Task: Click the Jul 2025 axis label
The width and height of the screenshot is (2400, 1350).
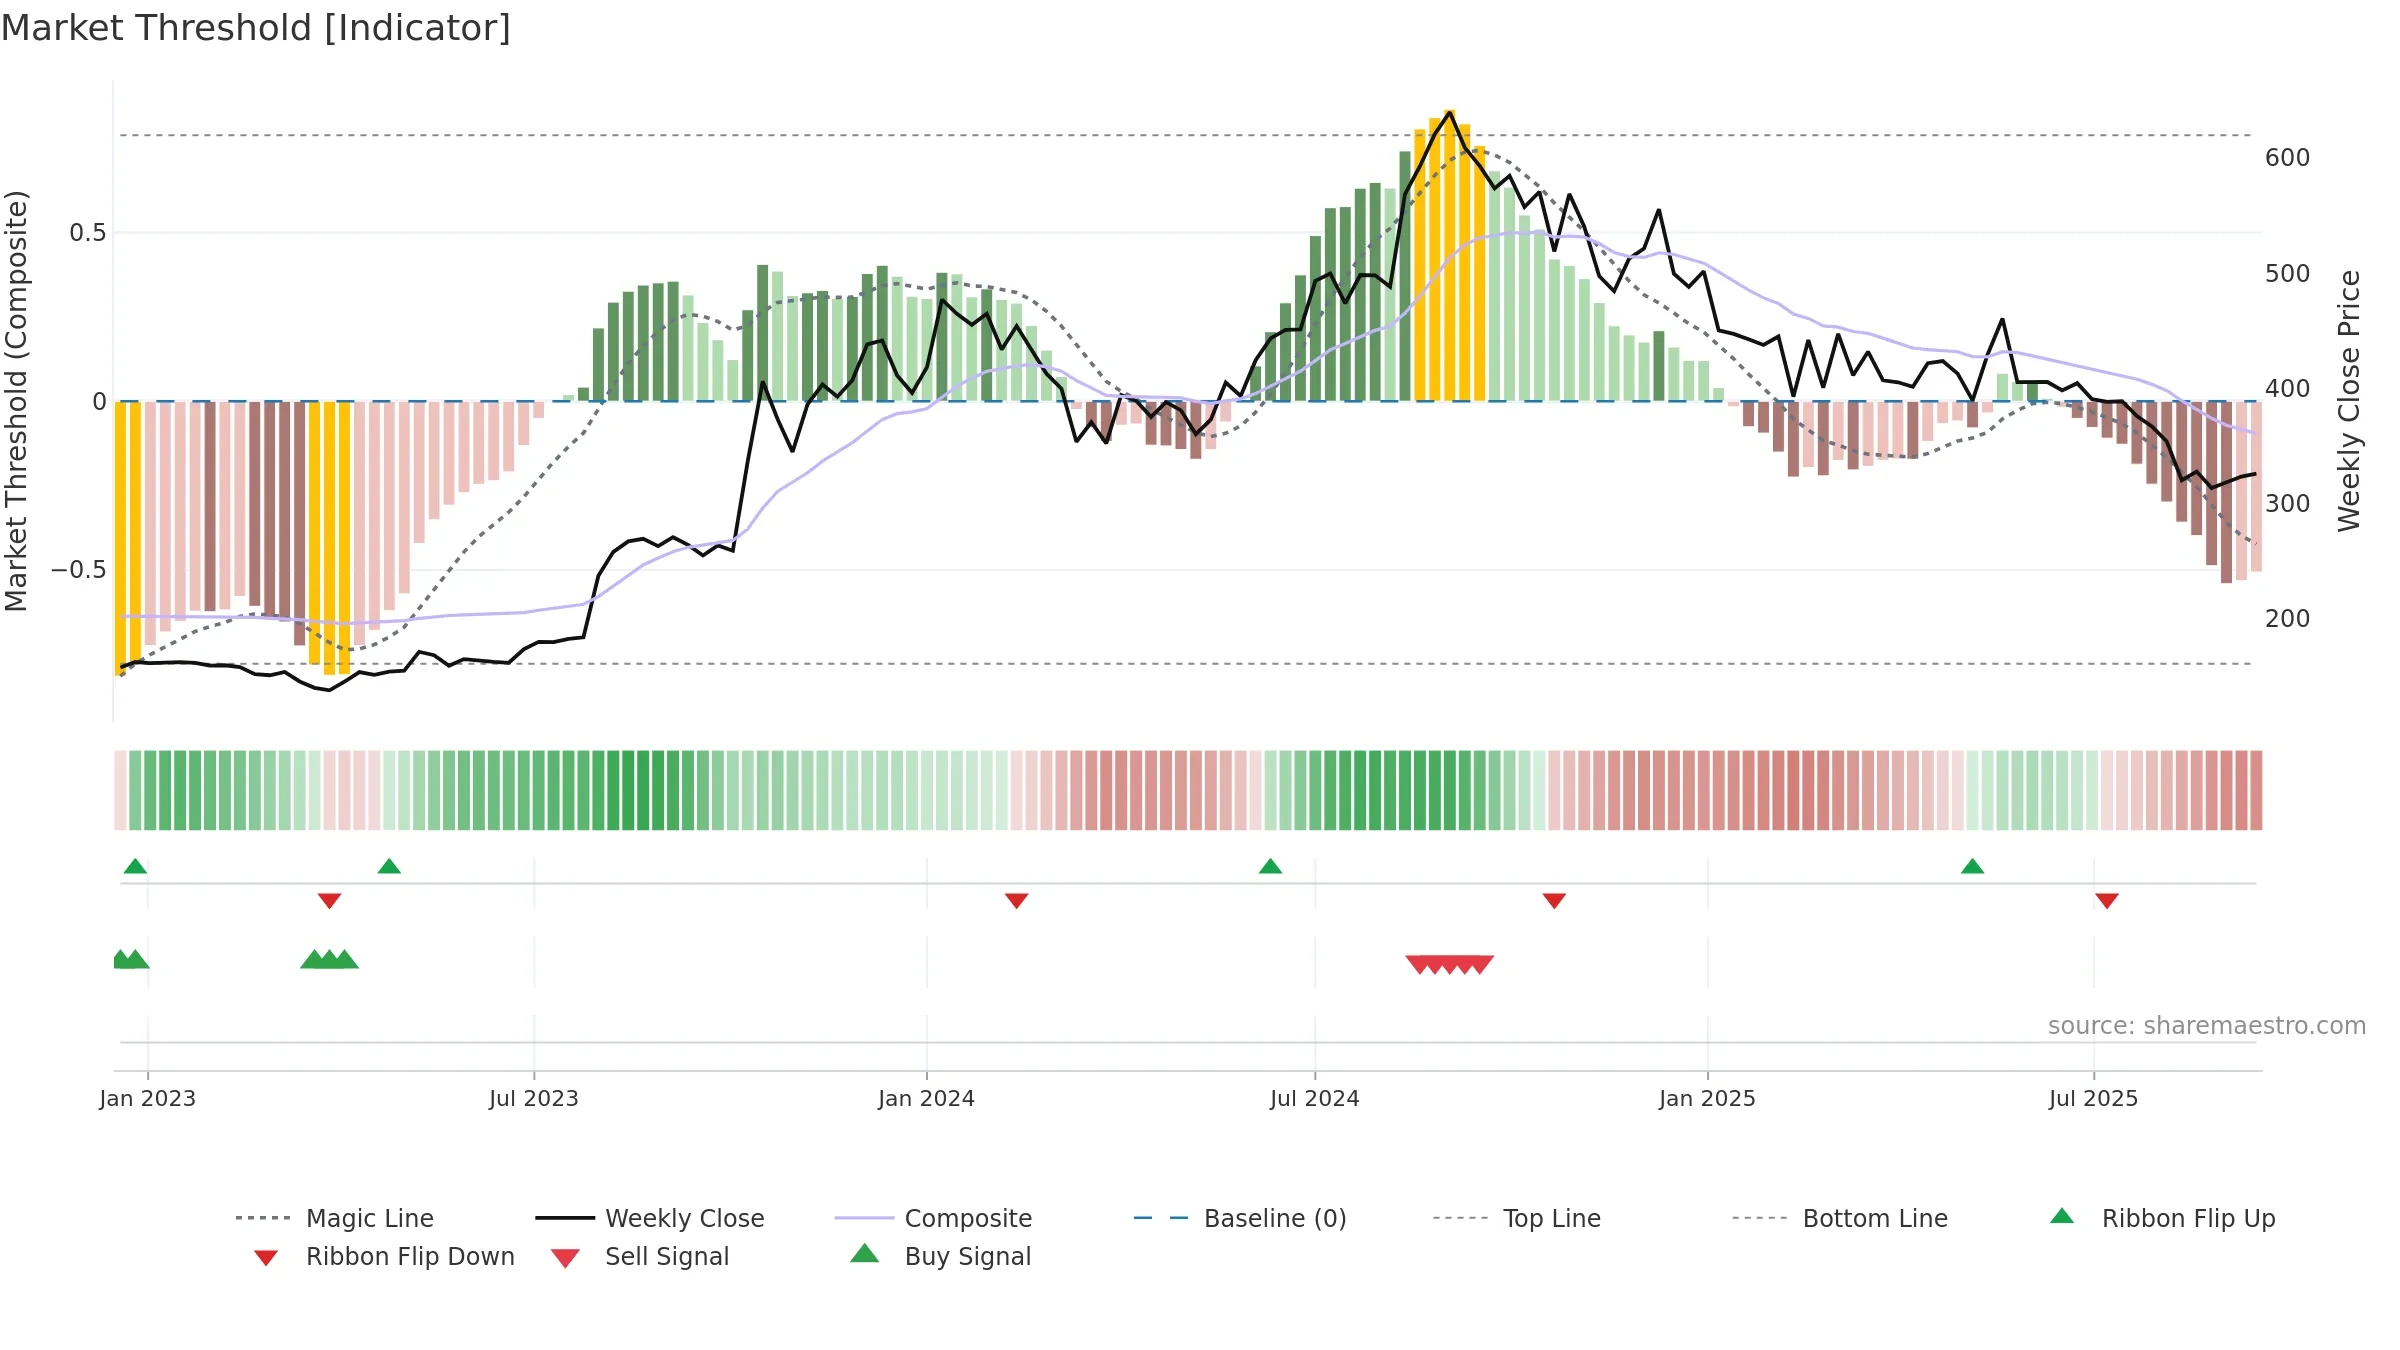Action: [2093, 1098]
